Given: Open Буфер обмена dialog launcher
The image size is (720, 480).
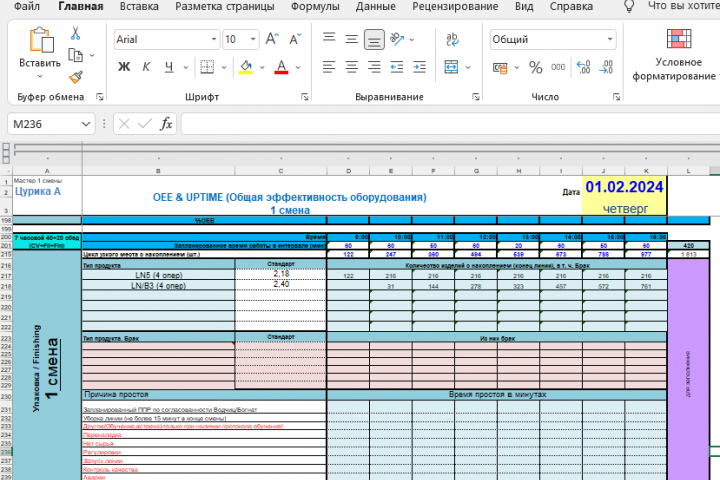Looking at the screenshot, I should [100, 96].
